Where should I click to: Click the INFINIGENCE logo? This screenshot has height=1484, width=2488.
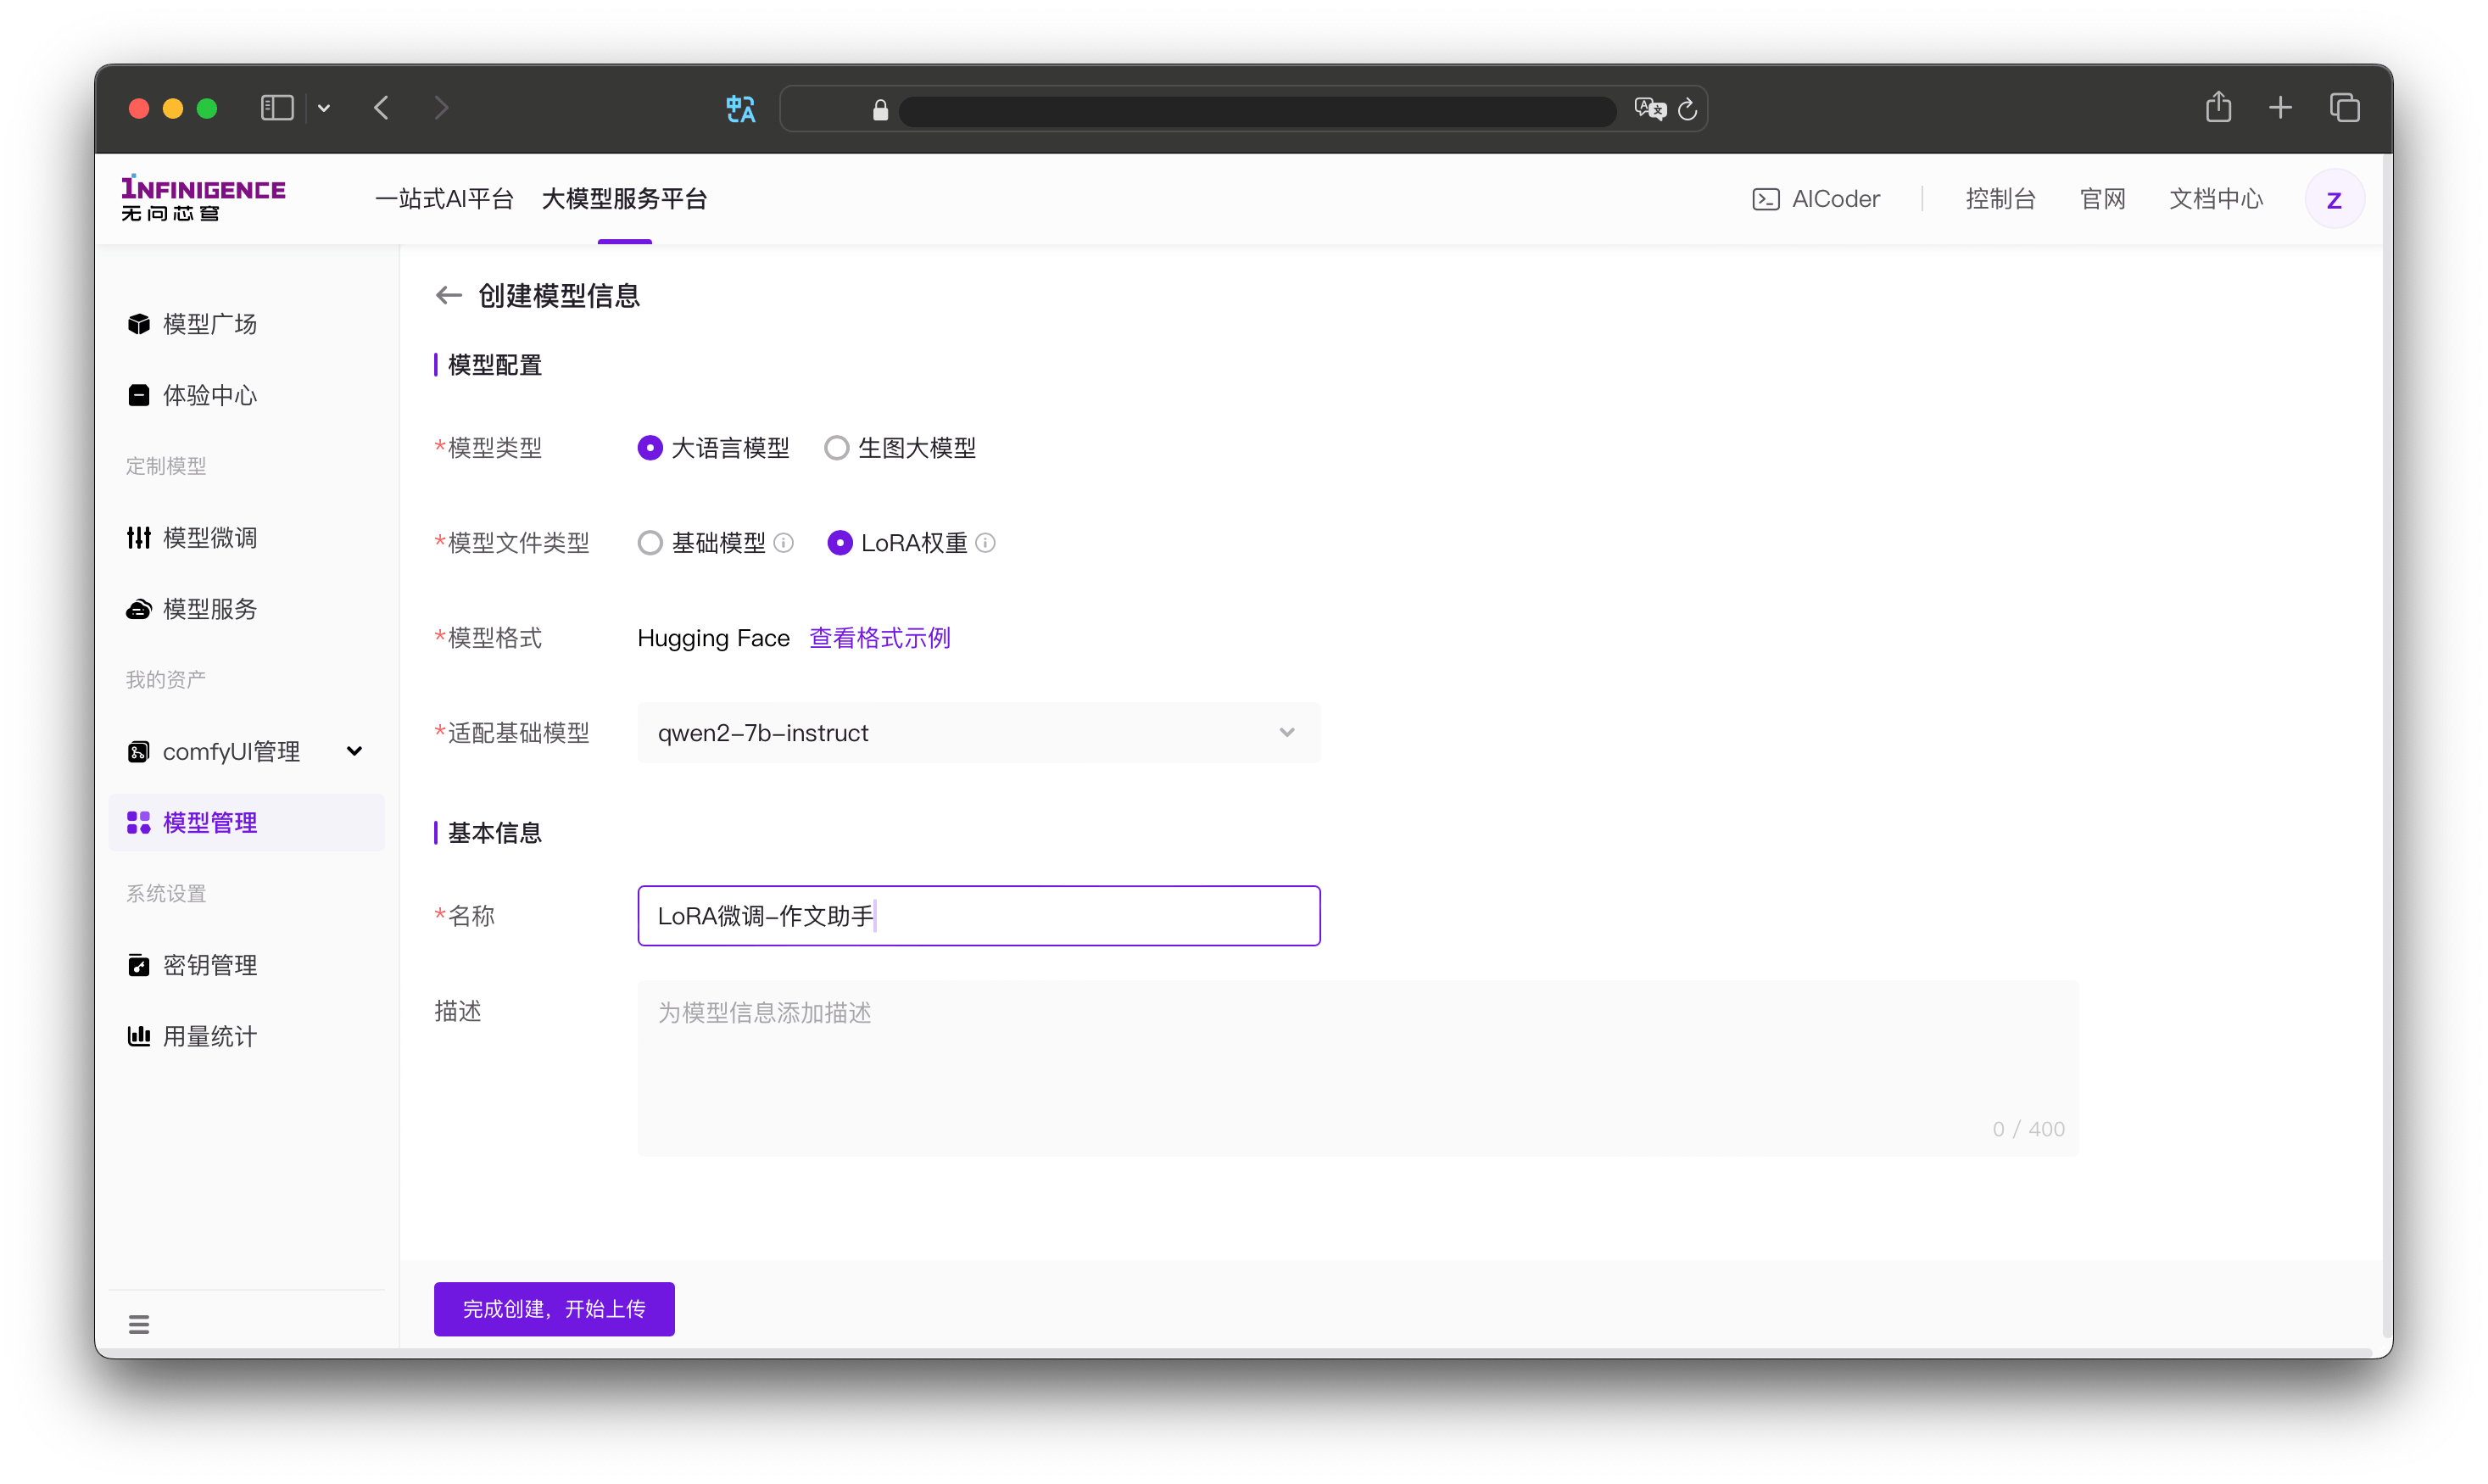pyautogui.click(x=204, y=198)
